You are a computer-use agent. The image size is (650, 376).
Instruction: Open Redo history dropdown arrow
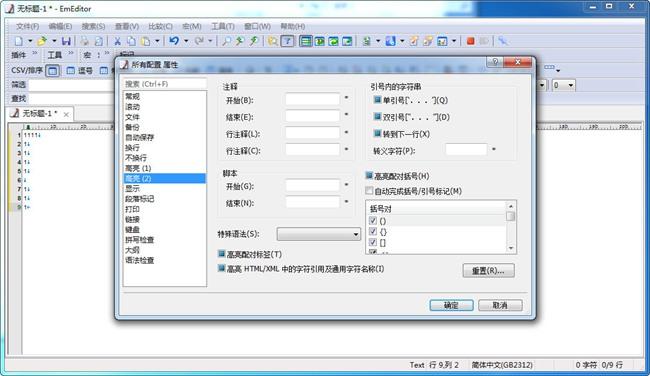210,41
